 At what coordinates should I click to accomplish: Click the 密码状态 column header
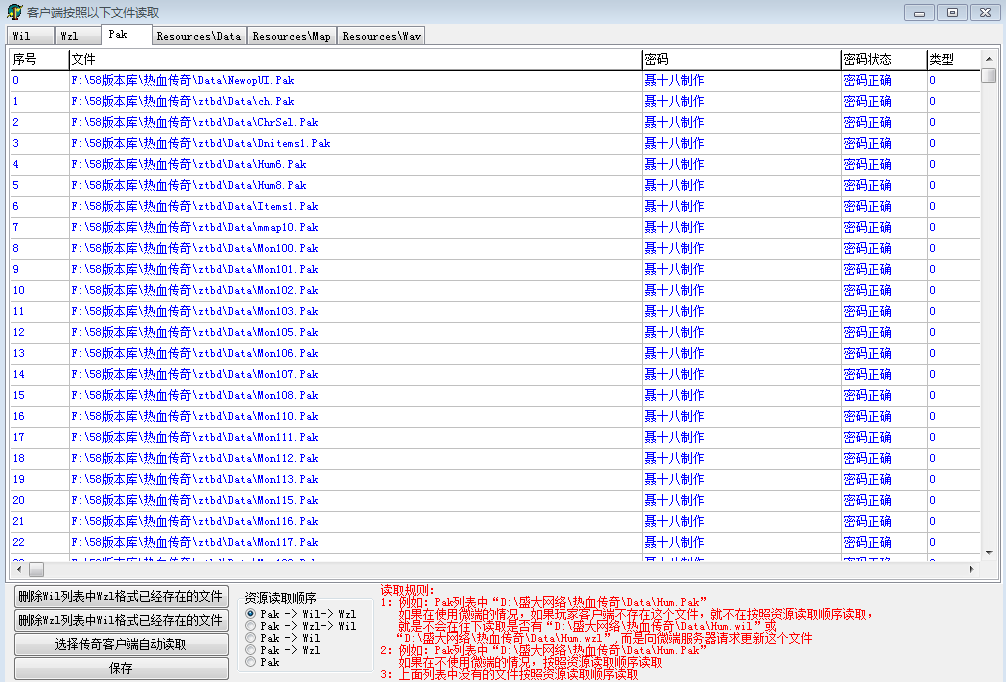[x=883, y=59]
